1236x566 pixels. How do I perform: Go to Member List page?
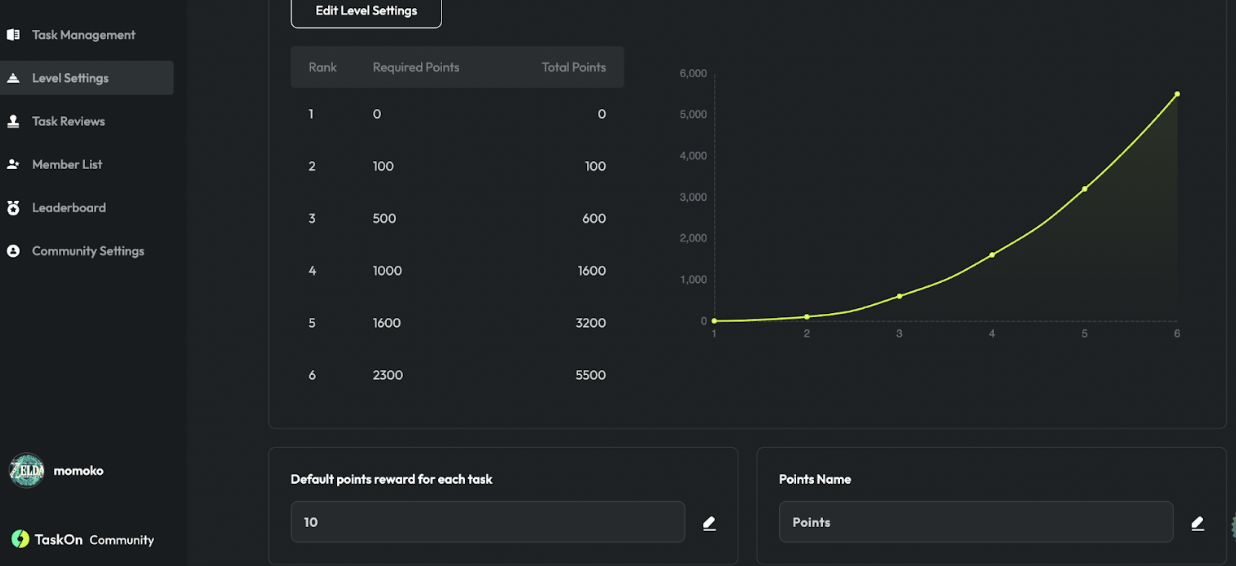click(x=67, y=164)
